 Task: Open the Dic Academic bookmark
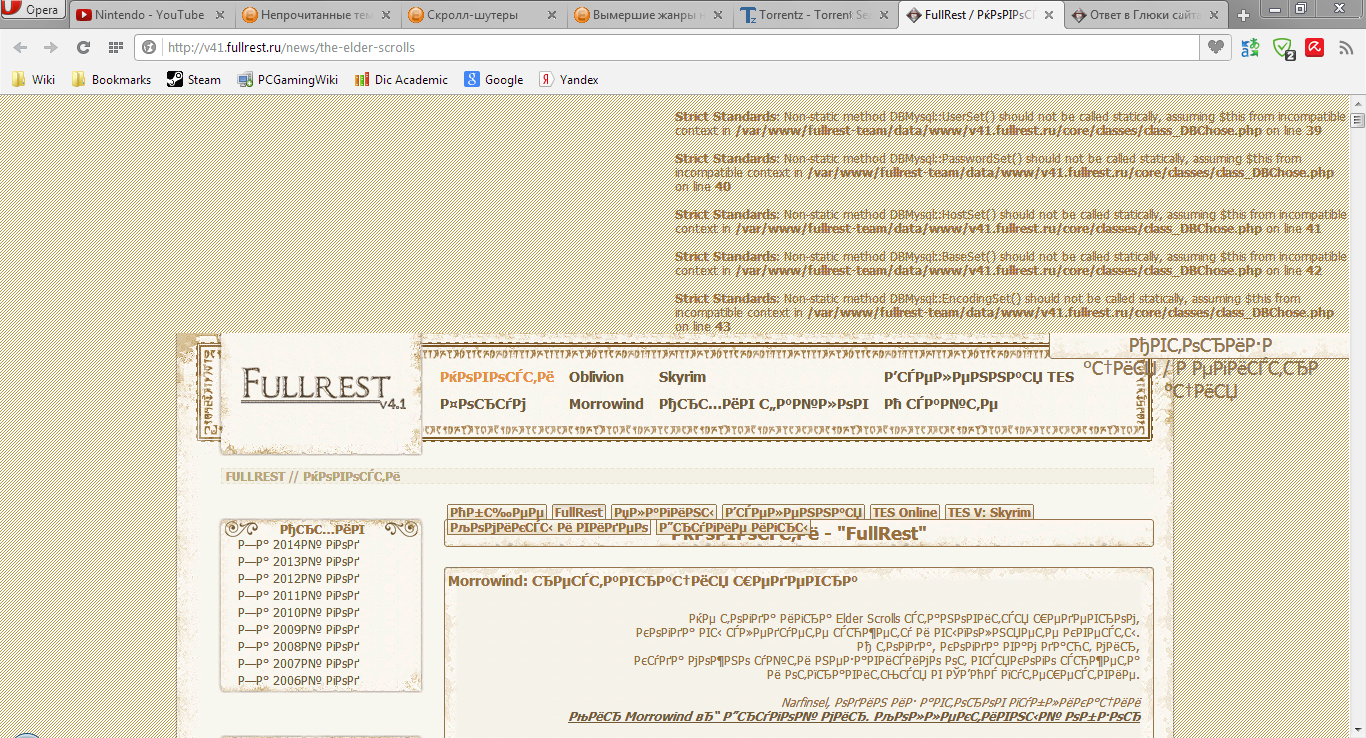pos(401,79)
